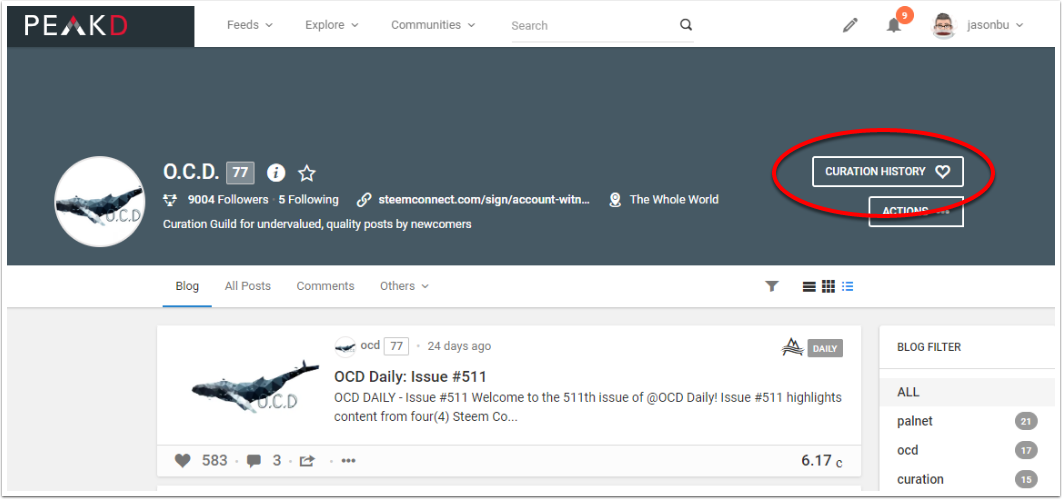Click the location pin icon

[615, 200]
